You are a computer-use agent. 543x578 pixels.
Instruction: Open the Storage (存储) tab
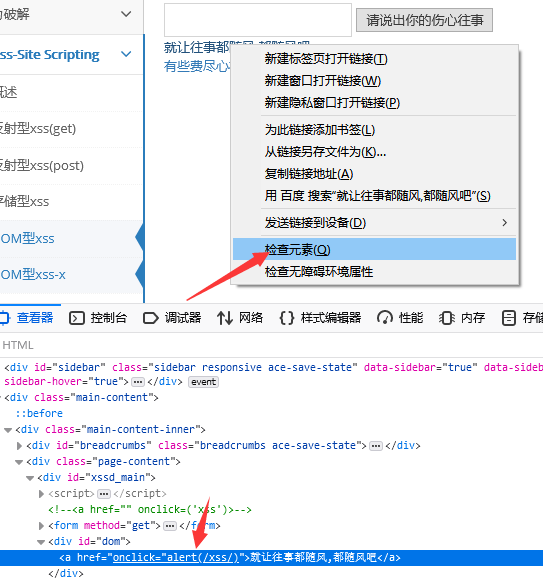(x=522, y=318)
